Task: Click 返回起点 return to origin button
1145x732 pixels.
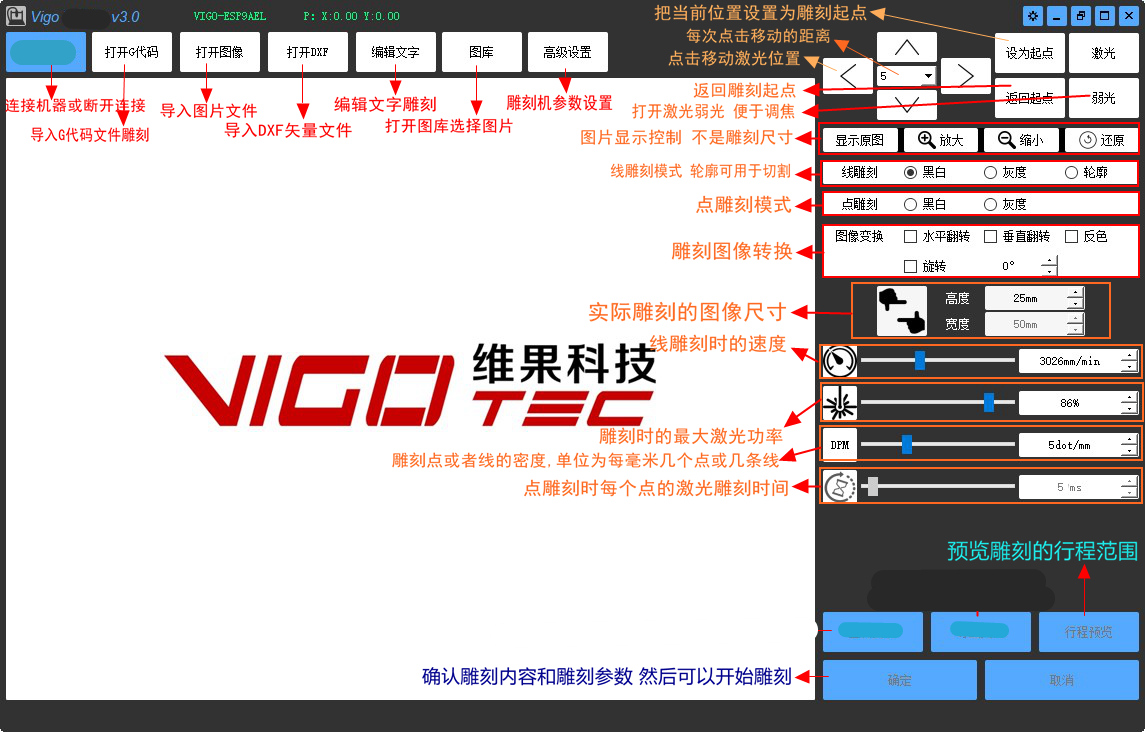Action: click(1030, 98)
